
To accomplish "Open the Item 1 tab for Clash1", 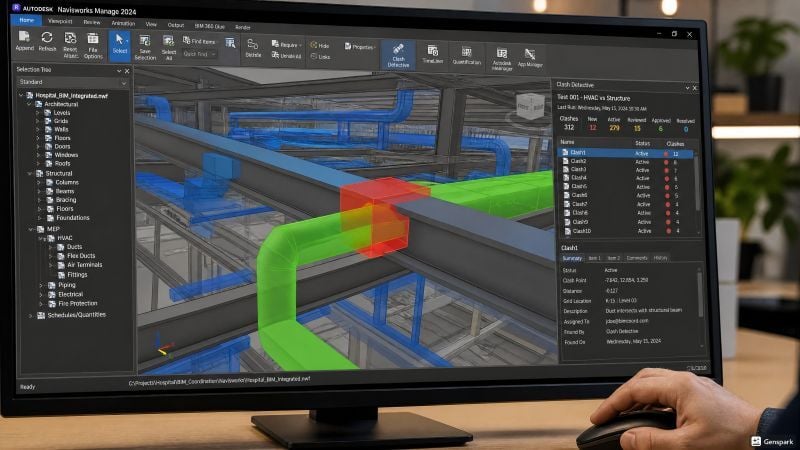I will tap(594, 258).
